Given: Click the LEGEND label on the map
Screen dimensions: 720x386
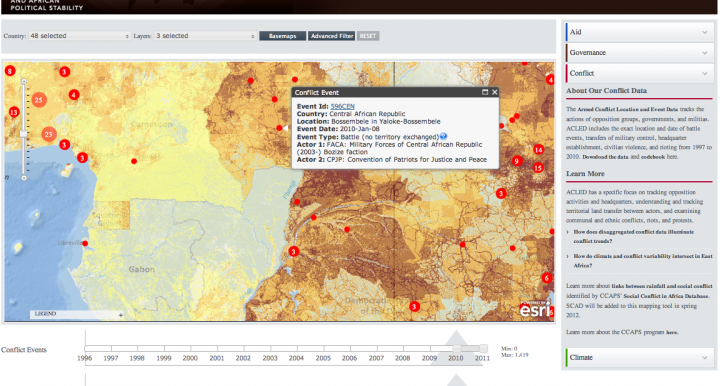Looking at the screenshot, I should point(45,314).
